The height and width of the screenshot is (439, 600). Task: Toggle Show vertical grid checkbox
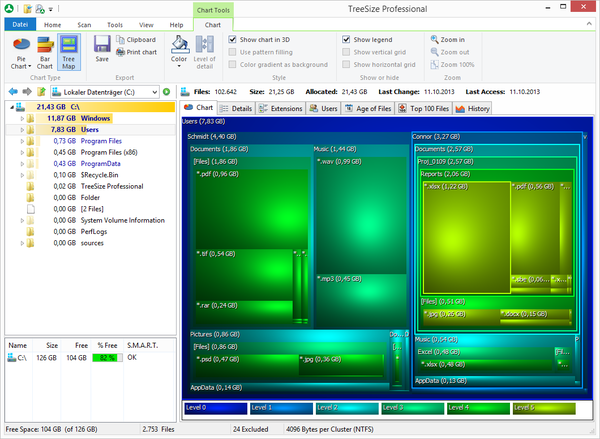coord(346,52)
